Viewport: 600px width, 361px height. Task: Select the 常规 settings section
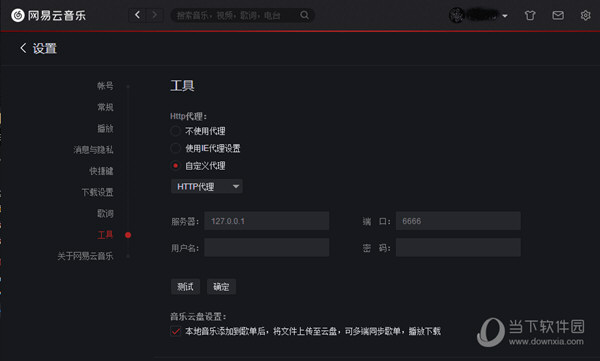coord(105,107)
